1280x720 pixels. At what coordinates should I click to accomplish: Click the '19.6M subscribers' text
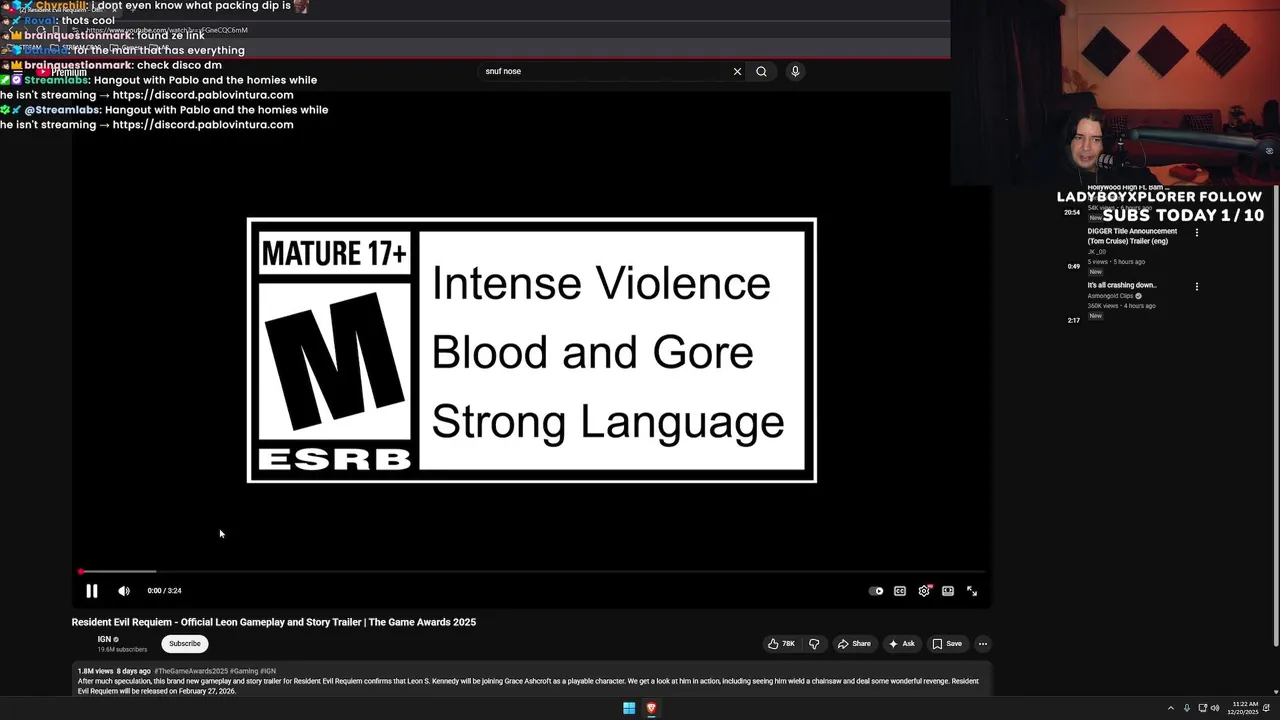point(122,650)
